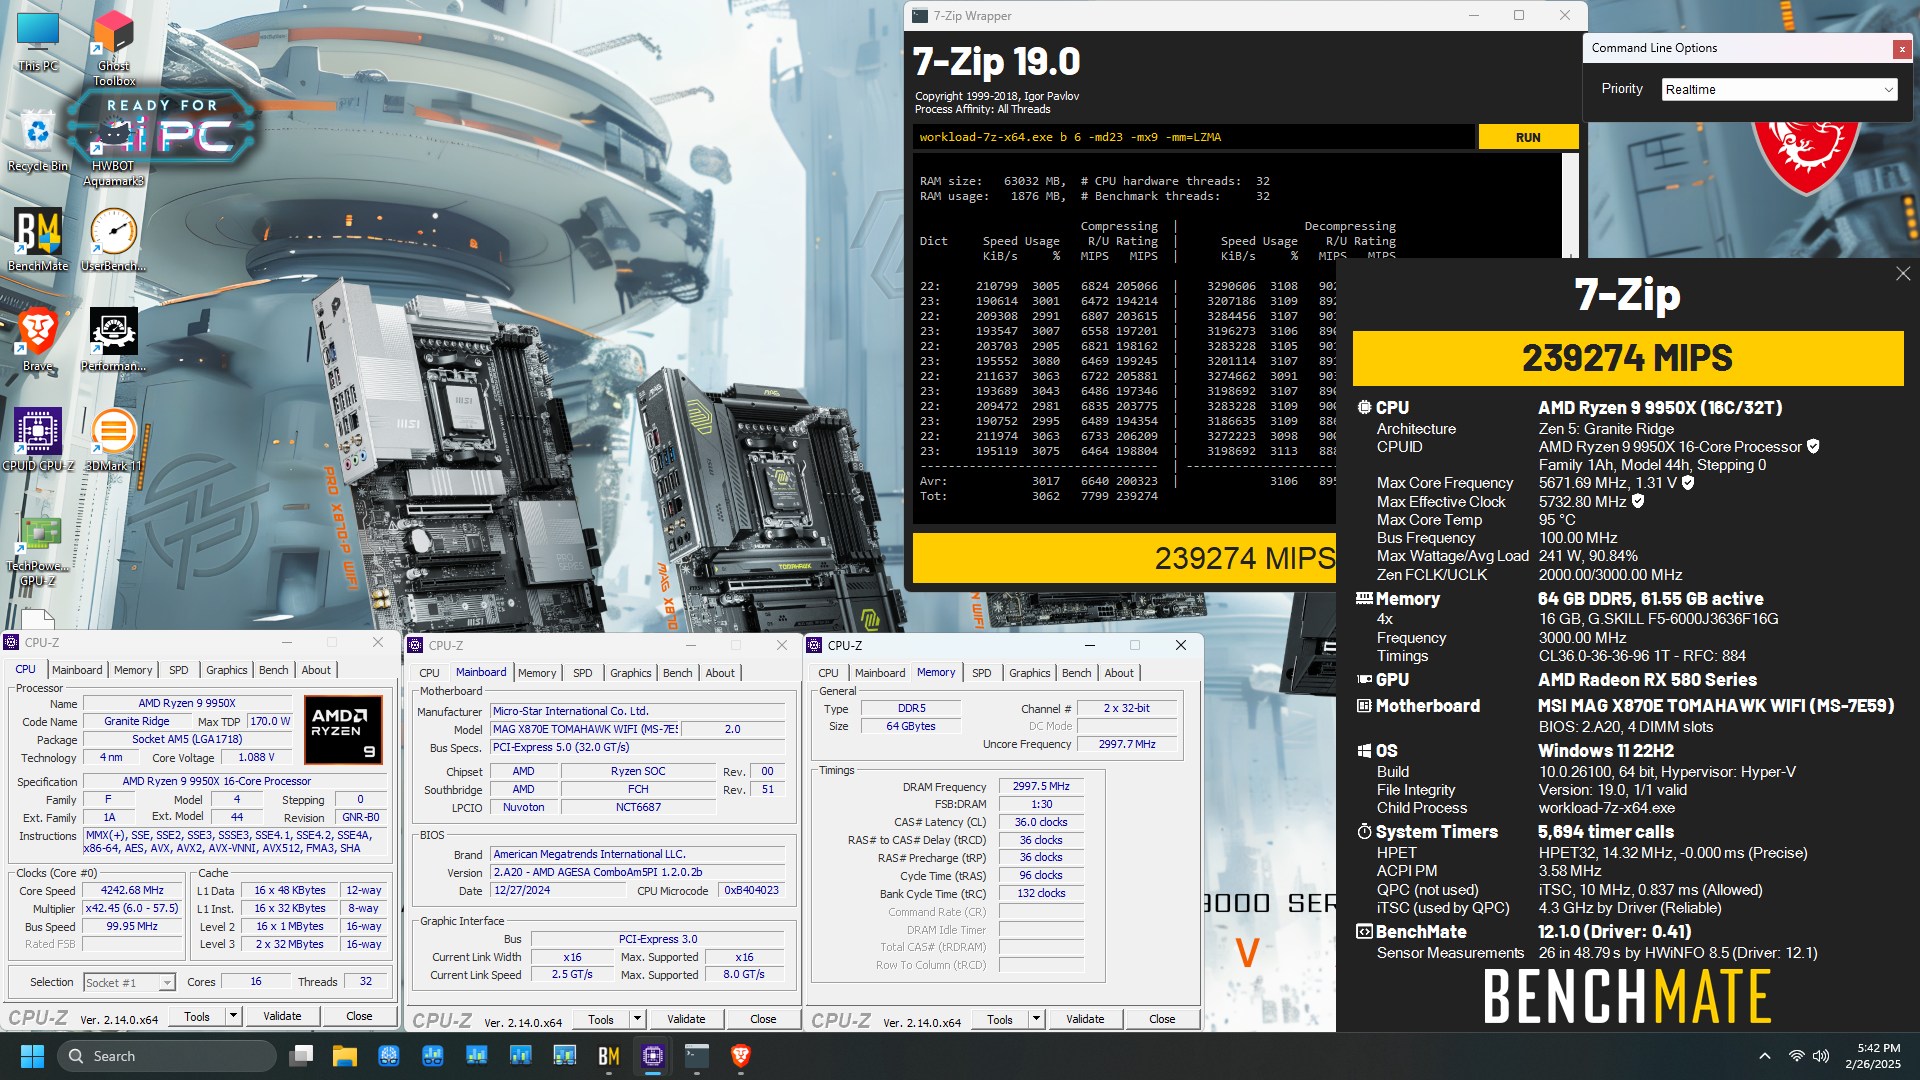Click Validate in middle CPU-Z window
1920x1080 pixels.
click(686, 1020)
